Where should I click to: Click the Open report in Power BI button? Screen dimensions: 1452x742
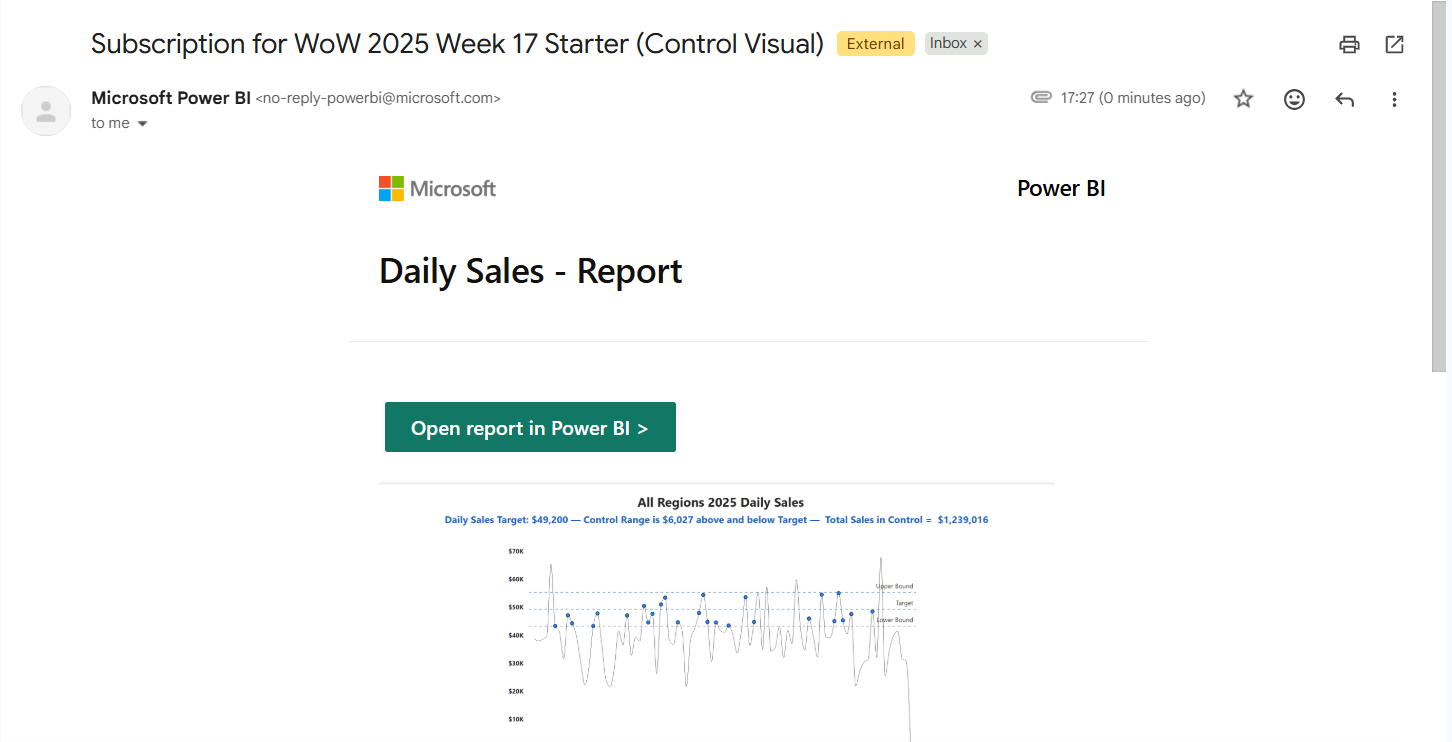click(530, 427)
